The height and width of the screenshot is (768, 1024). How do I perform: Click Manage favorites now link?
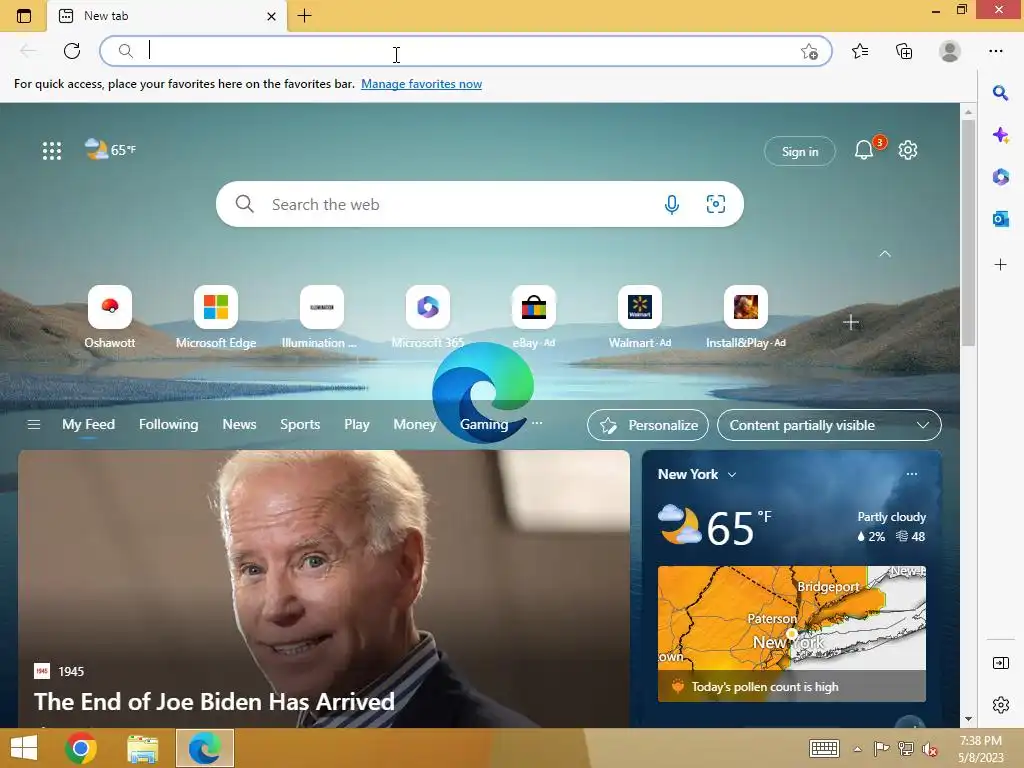click(421, 84)
